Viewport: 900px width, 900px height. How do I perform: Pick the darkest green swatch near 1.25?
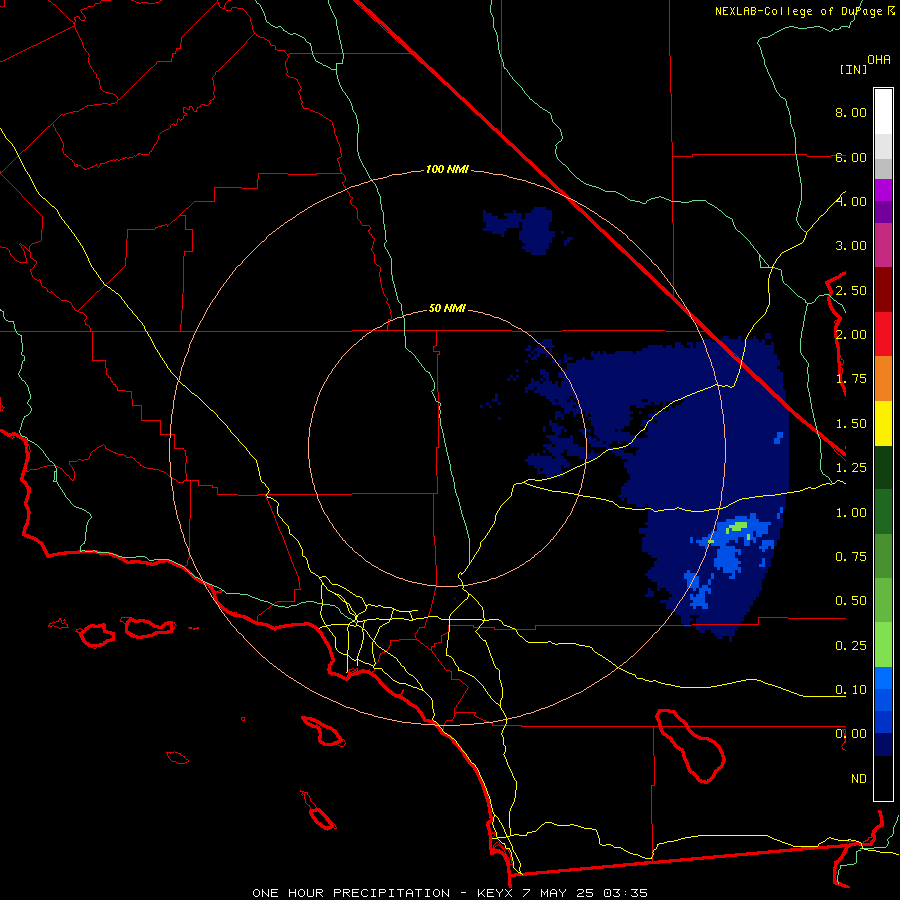pyautogui.click(x=883, y=467)
